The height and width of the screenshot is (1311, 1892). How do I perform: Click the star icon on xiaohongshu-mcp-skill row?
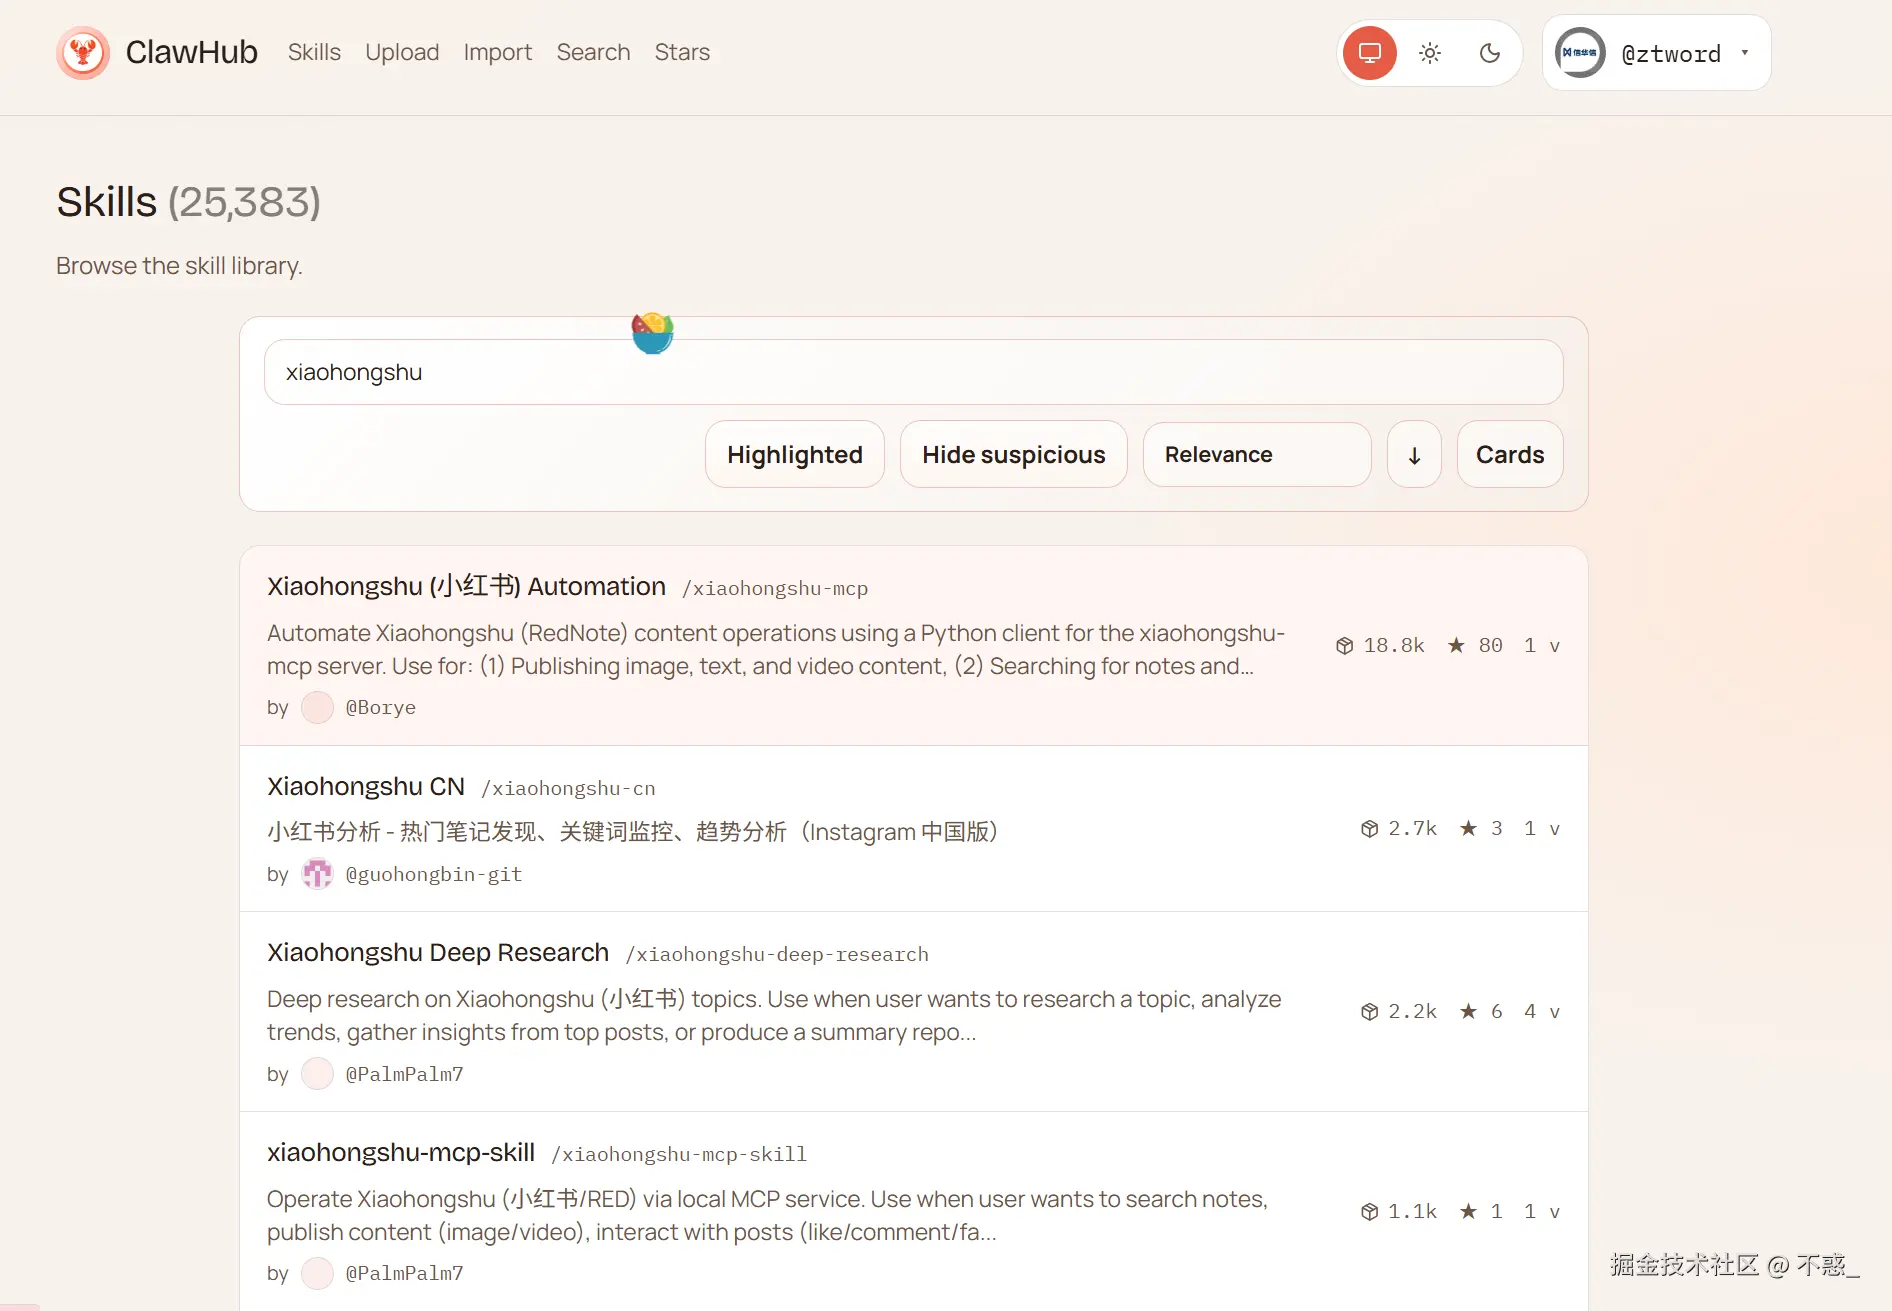pos(1468,1211)
